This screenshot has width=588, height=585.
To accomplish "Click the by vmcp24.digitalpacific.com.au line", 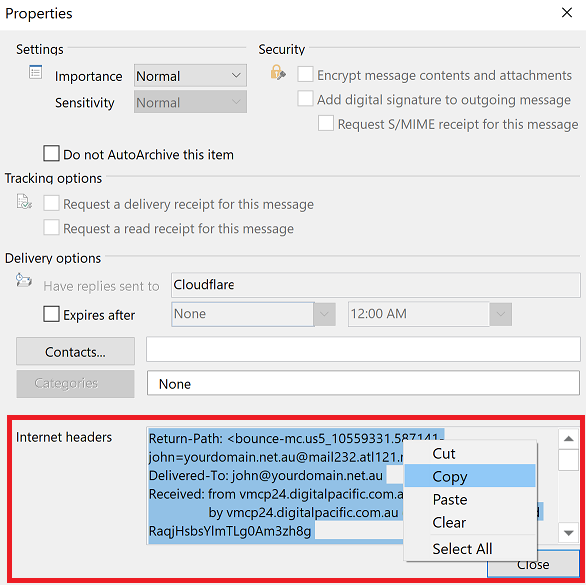I will [303, 512].
